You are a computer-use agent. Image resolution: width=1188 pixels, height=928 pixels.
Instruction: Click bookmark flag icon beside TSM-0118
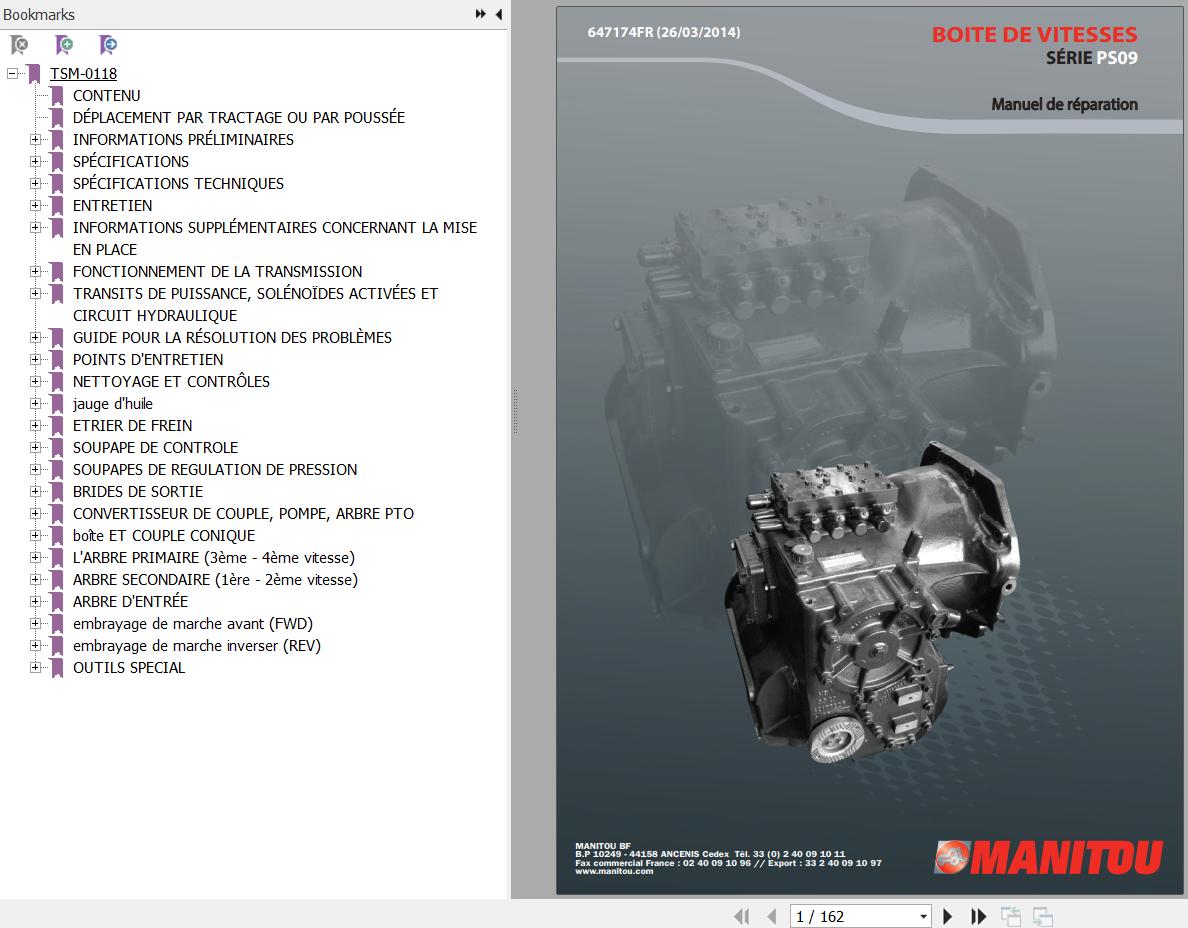pyautogui.click(x=34, y=73)
